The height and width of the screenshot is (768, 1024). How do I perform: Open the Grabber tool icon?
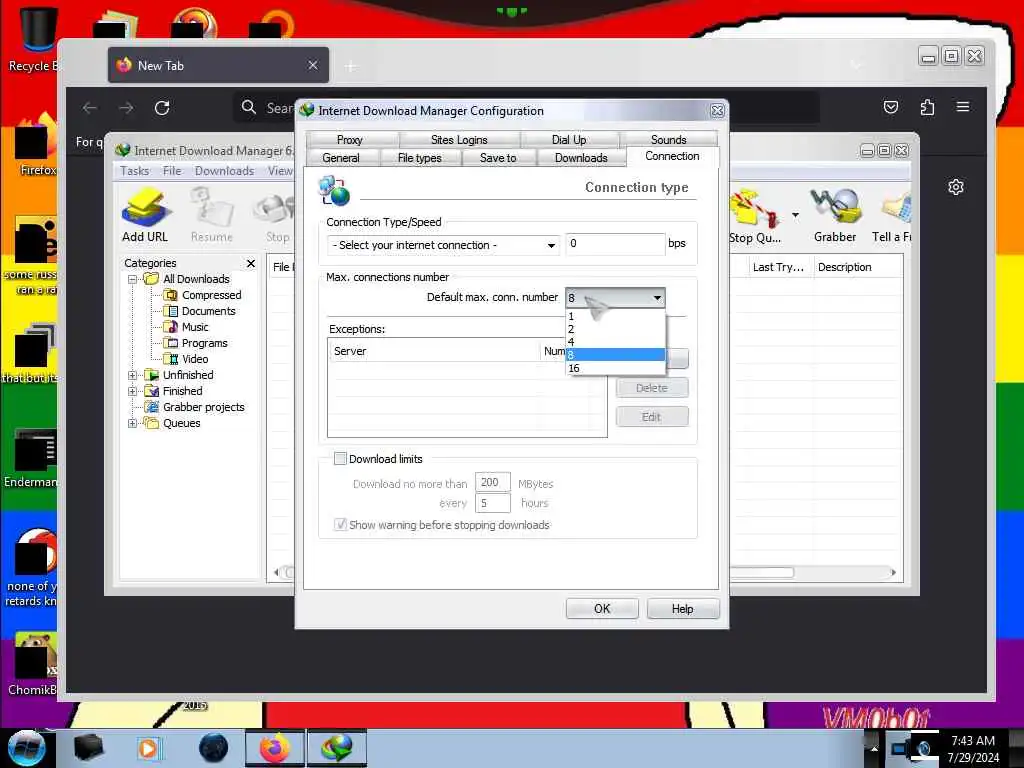835,215
